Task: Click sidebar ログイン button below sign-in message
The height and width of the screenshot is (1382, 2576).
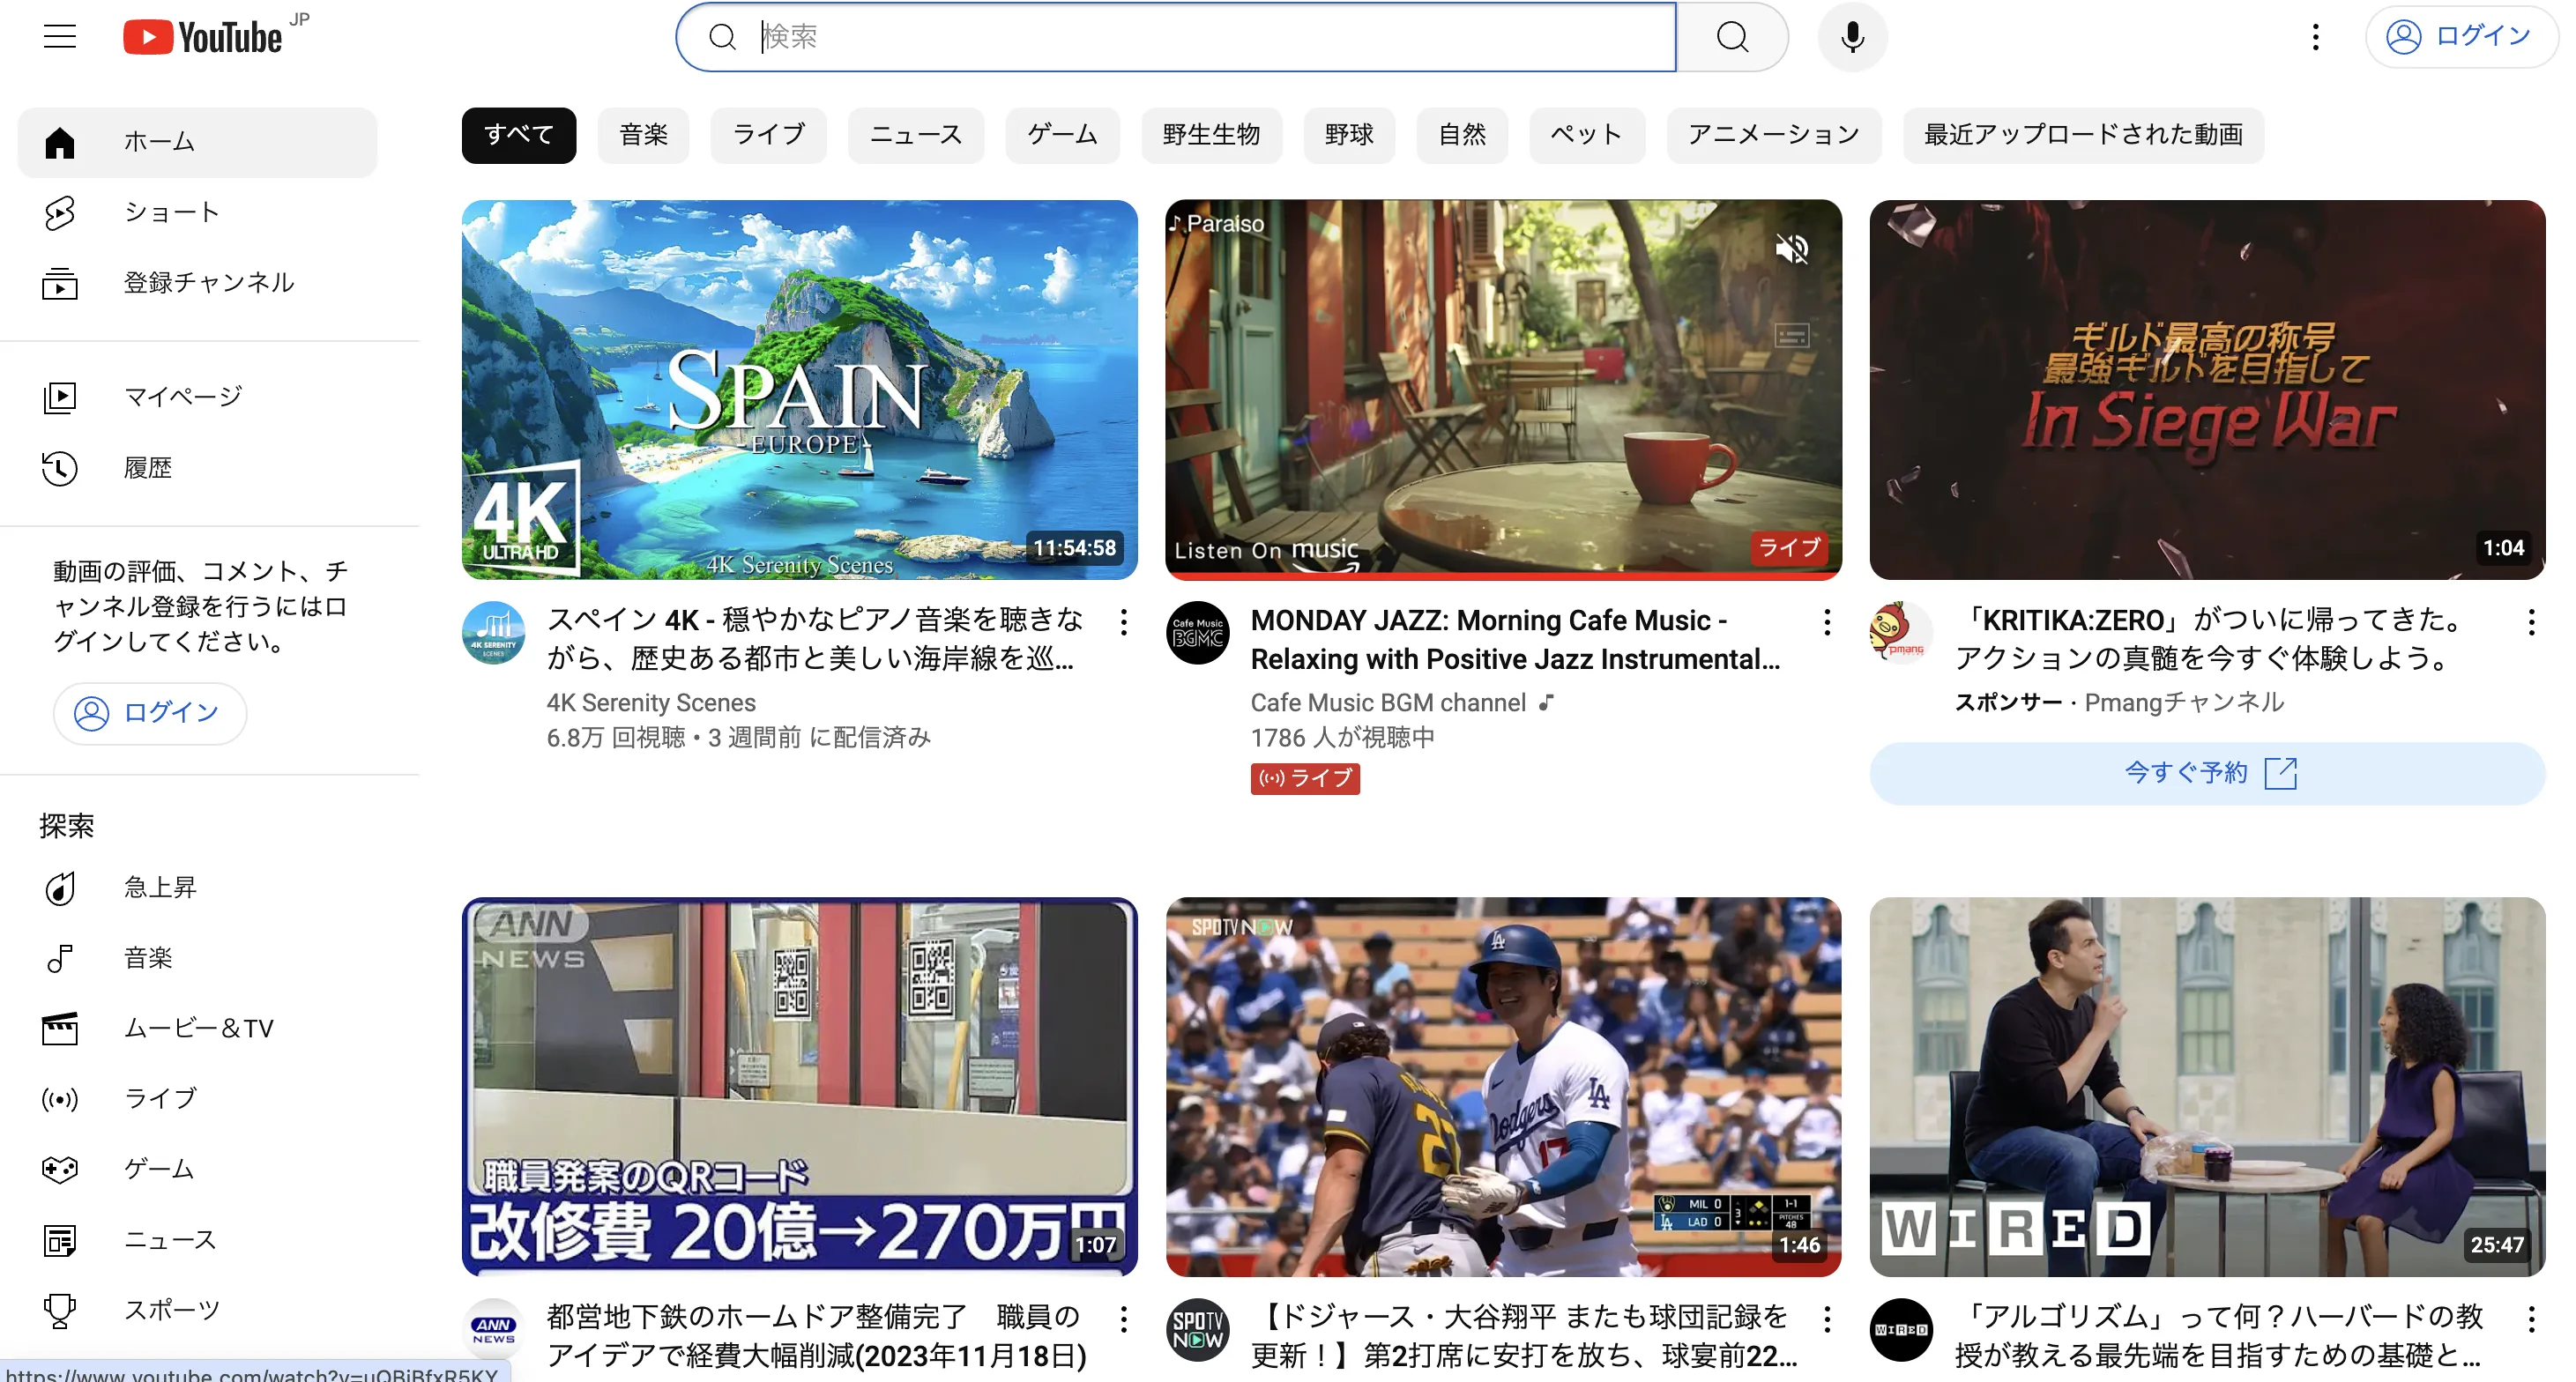Action: [150, 713]
